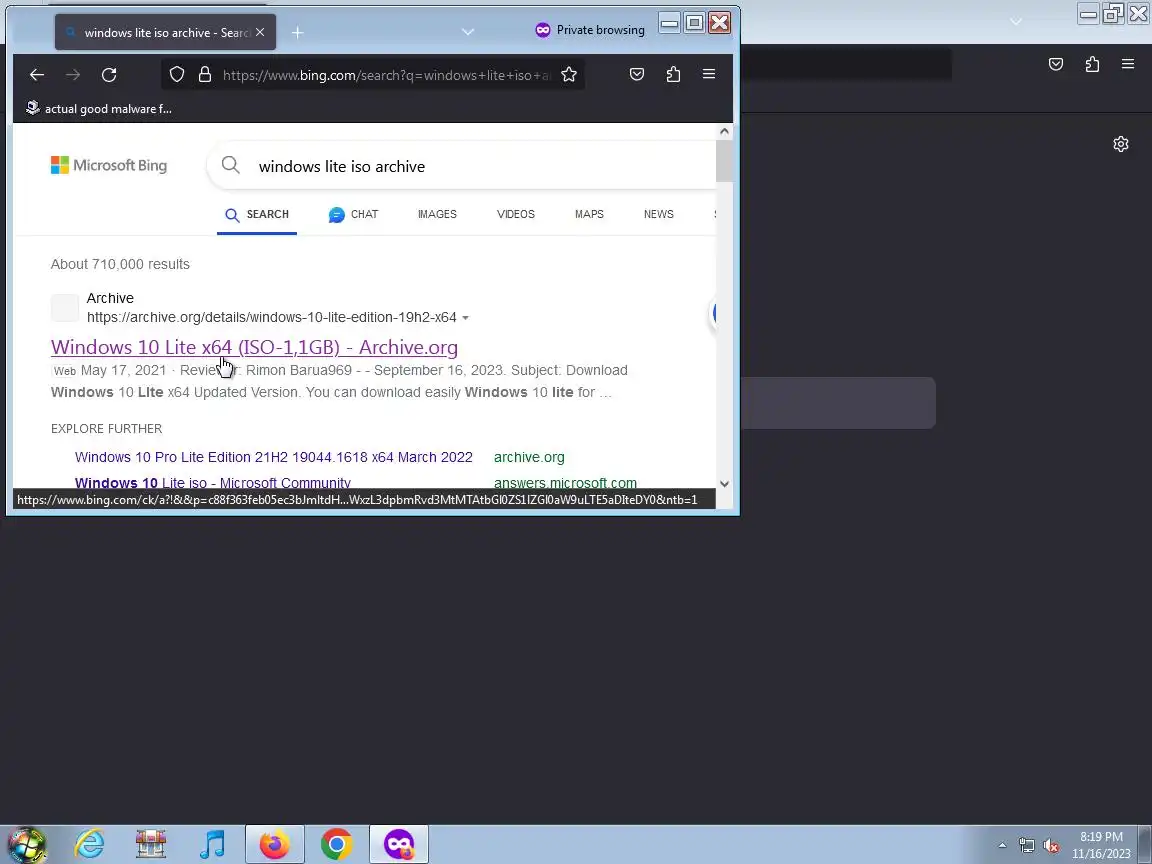Click the site padlock icon
Viewport: 1152px width, 864px height.
[x=205, y=74]
